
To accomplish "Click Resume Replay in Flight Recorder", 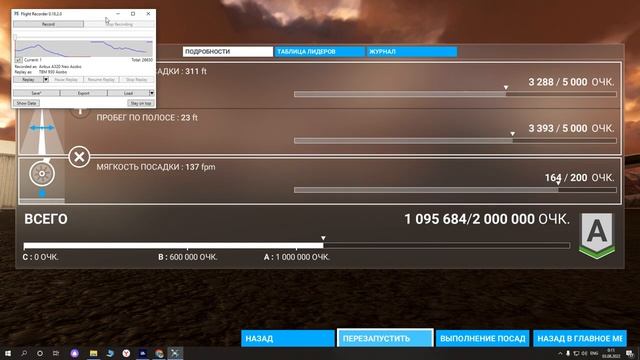I will pos(101,80).
